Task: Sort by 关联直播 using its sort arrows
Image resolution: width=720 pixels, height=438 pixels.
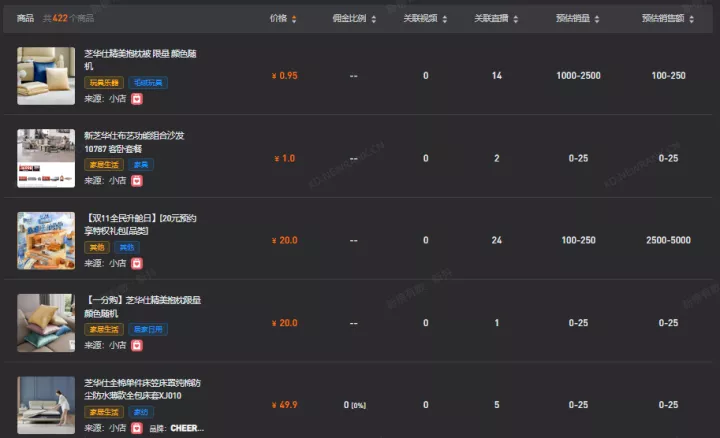Action: coord(516,19)
